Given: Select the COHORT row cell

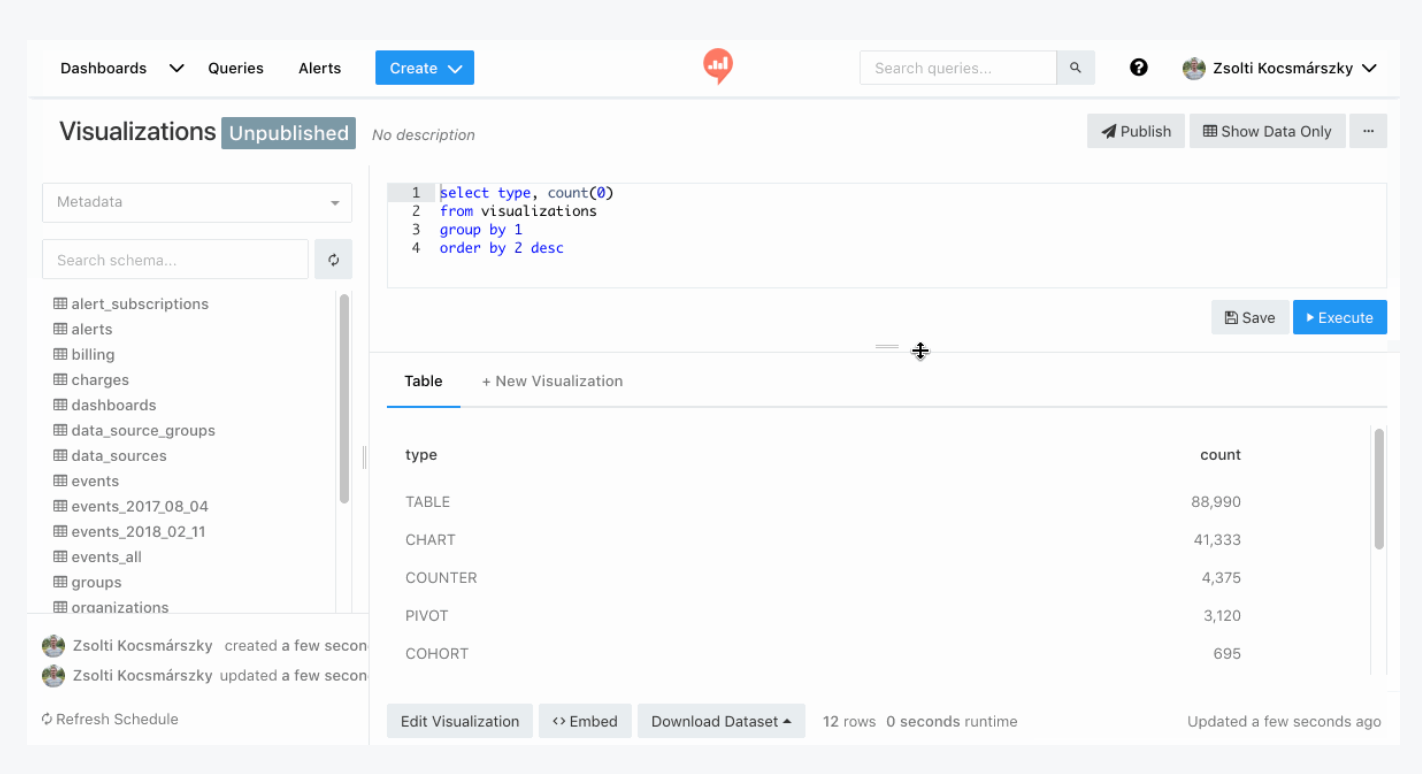Looking at the screenshot, I should pos(437,654).
